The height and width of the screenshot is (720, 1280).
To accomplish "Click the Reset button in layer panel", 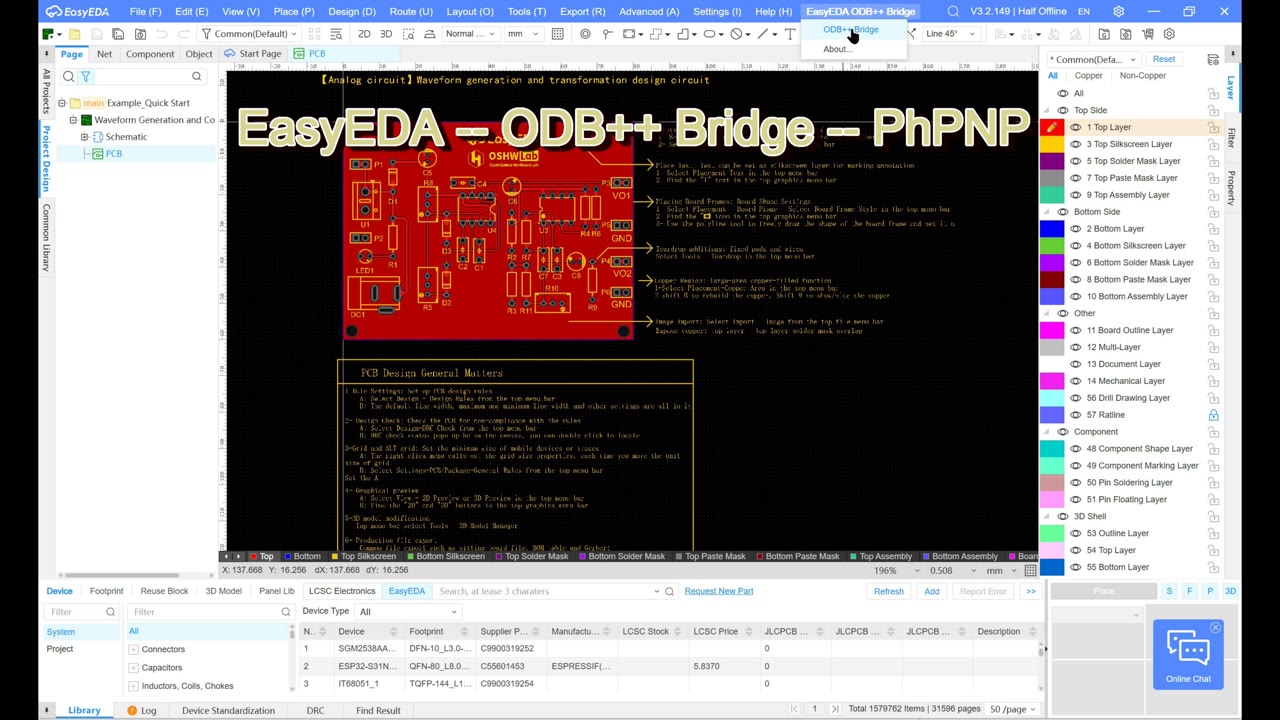I will (1163, 59).
